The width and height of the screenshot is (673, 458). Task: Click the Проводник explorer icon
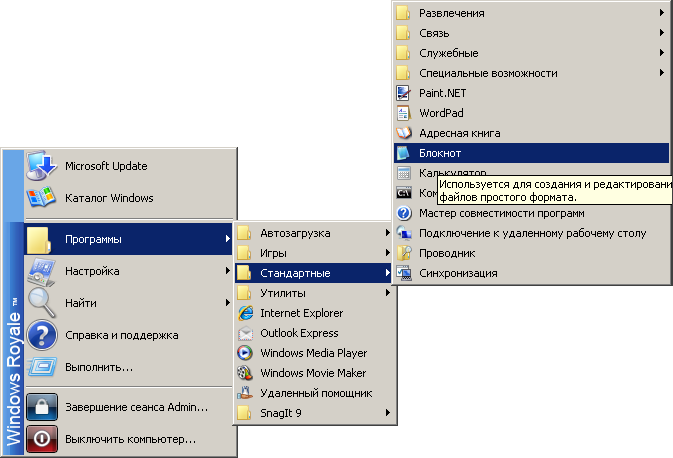pyautogui.click(x=404, y=253)
